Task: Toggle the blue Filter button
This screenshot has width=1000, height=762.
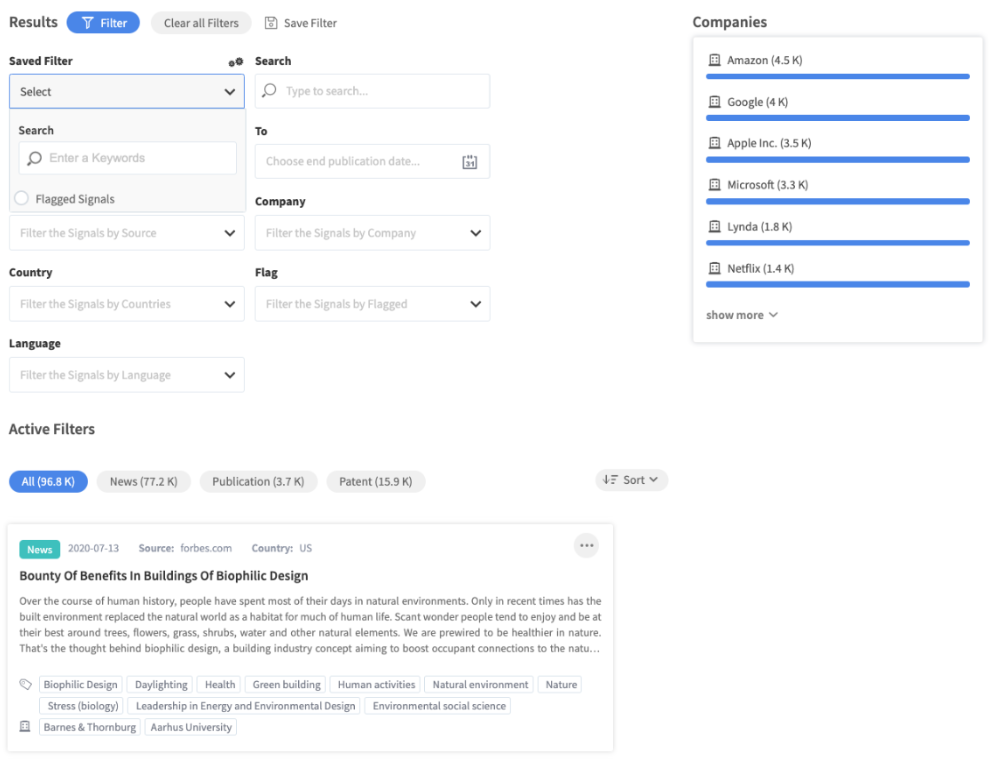Action: 103,23
